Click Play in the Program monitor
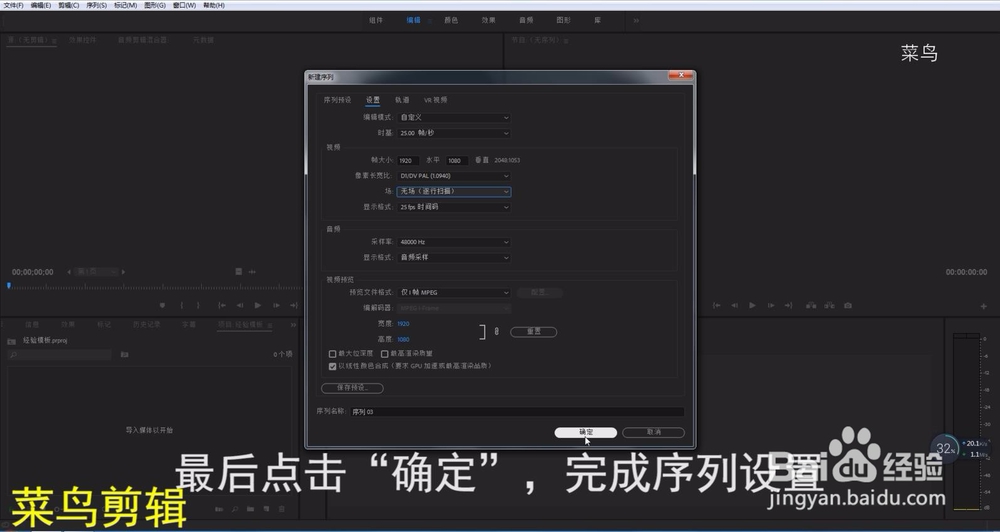 [x=753, y=306]
